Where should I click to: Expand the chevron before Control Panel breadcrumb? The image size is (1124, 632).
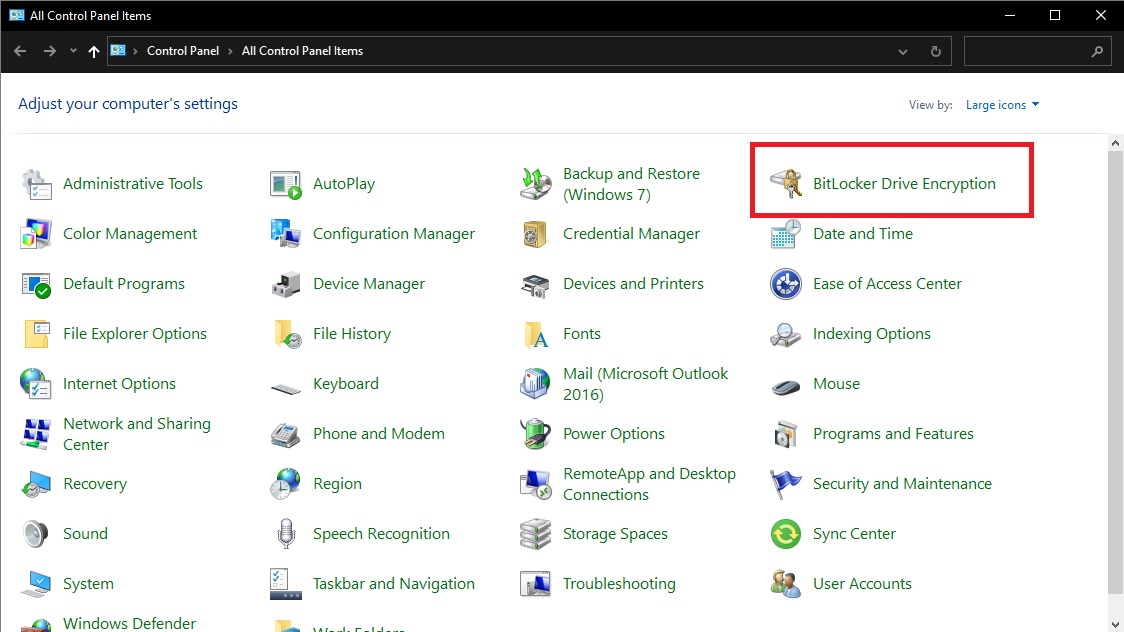click(135, 51)
